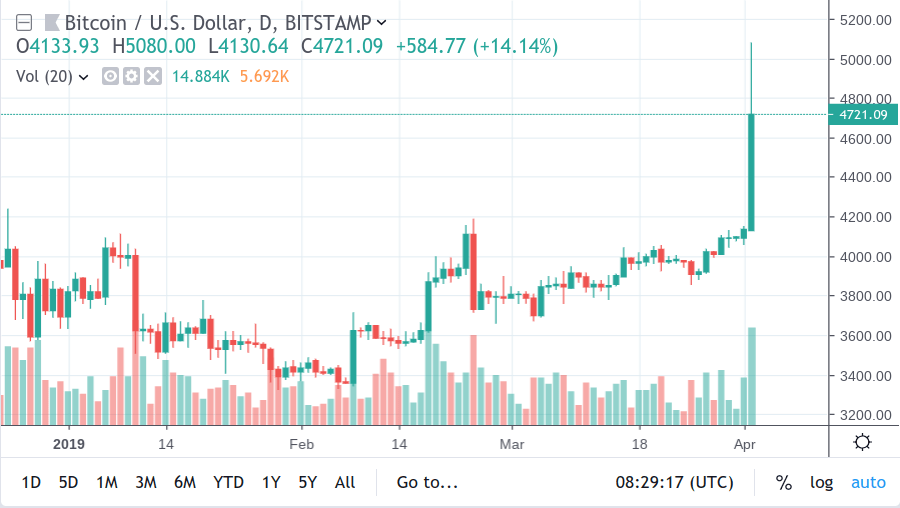The image size is (900, 508).
Task: Toggle log scale mode
Action: [x=821, y=482]
